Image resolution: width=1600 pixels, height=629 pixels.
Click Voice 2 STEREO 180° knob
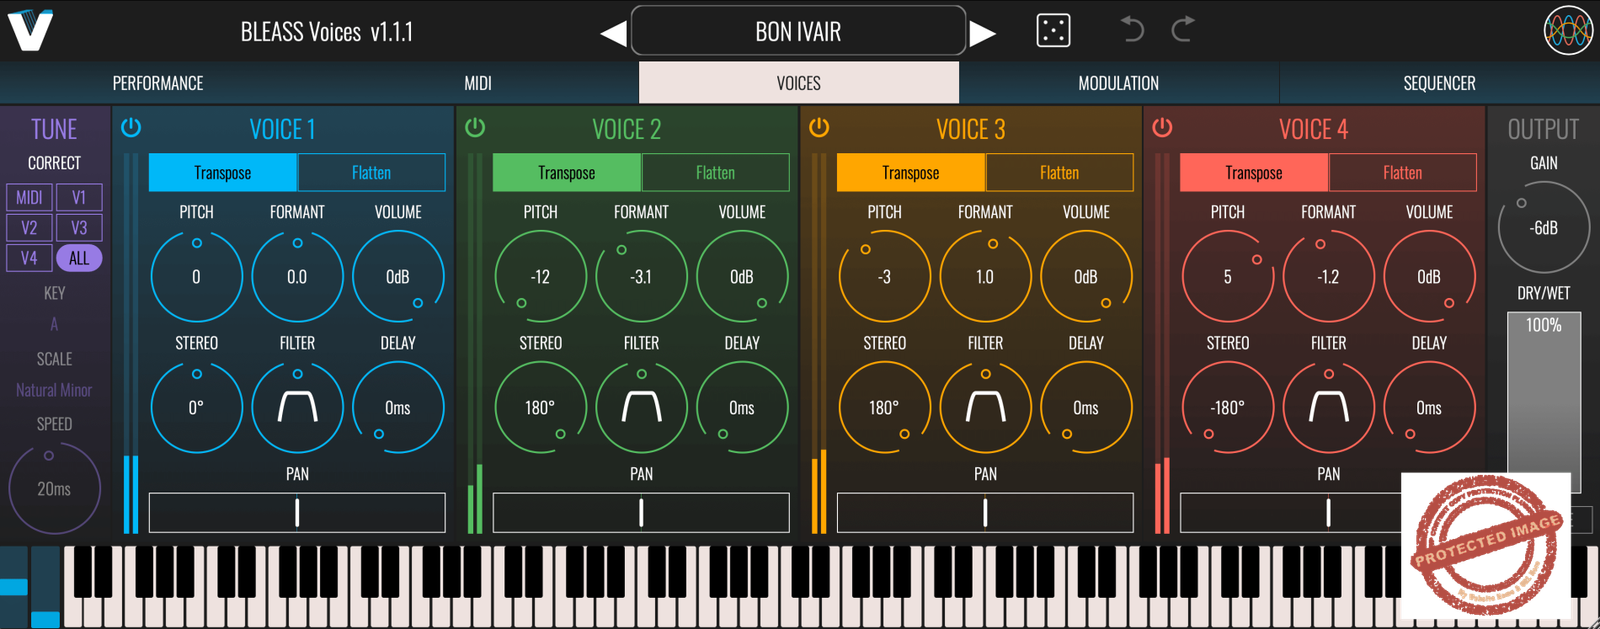pyautogui.click(x=540, y=408)
